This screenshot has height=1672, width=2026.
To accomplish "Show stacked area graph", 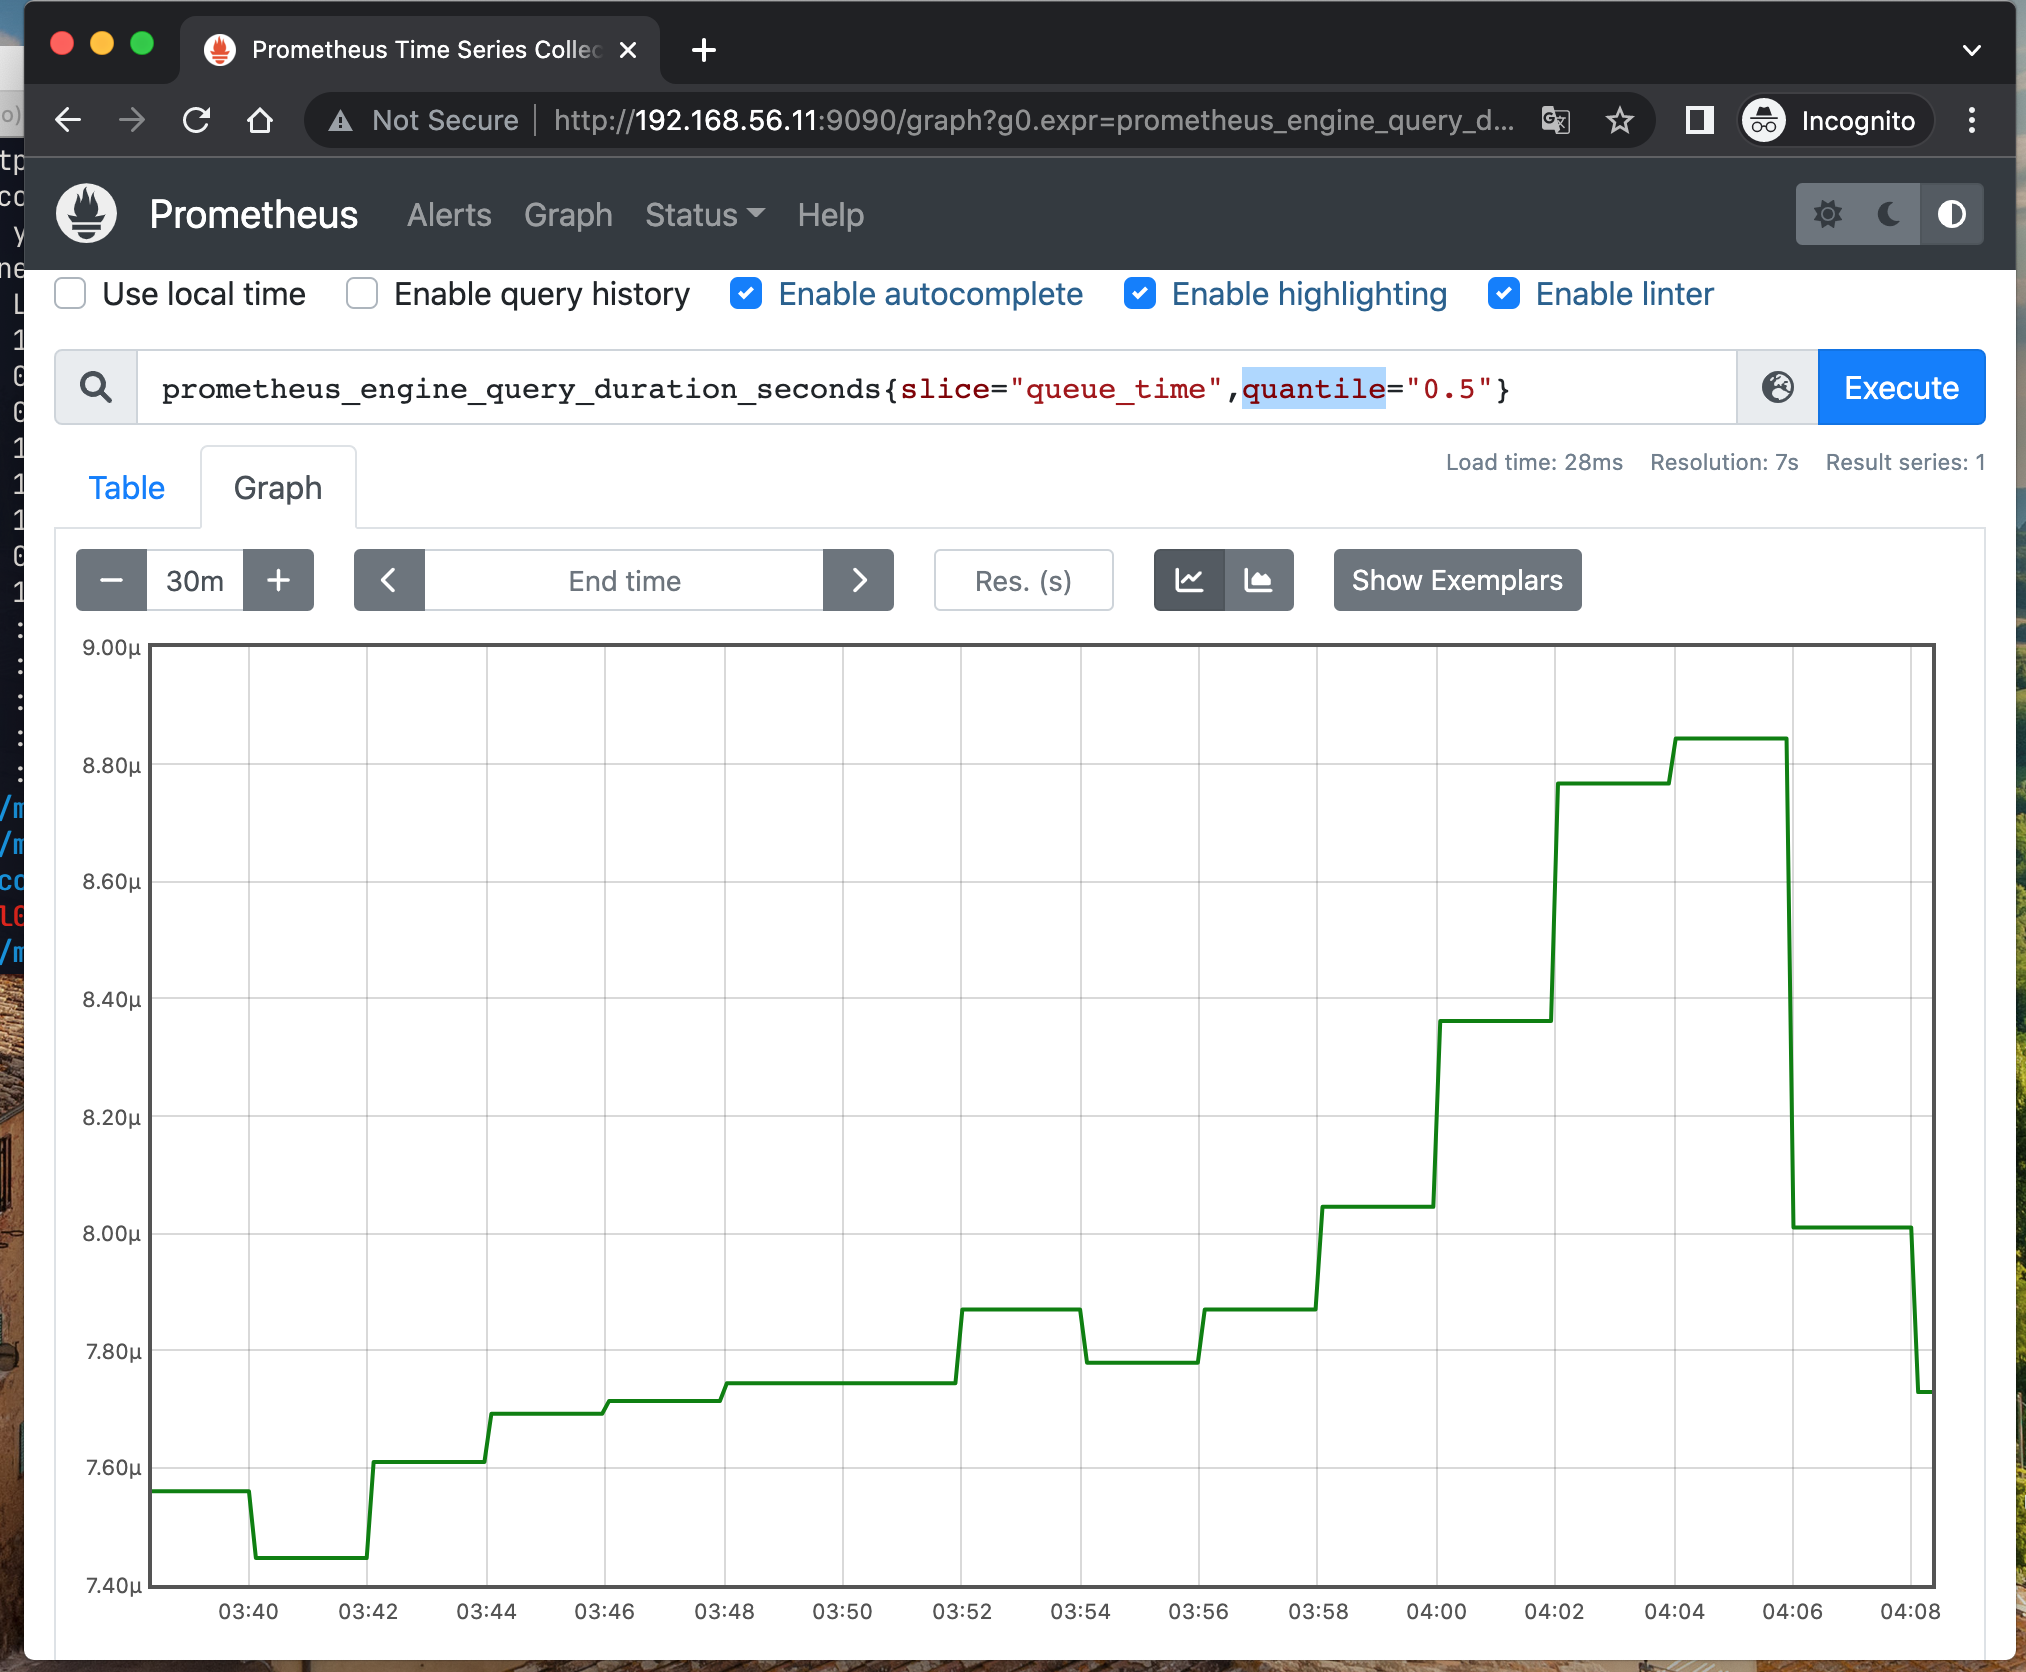I will [1258, 580].
